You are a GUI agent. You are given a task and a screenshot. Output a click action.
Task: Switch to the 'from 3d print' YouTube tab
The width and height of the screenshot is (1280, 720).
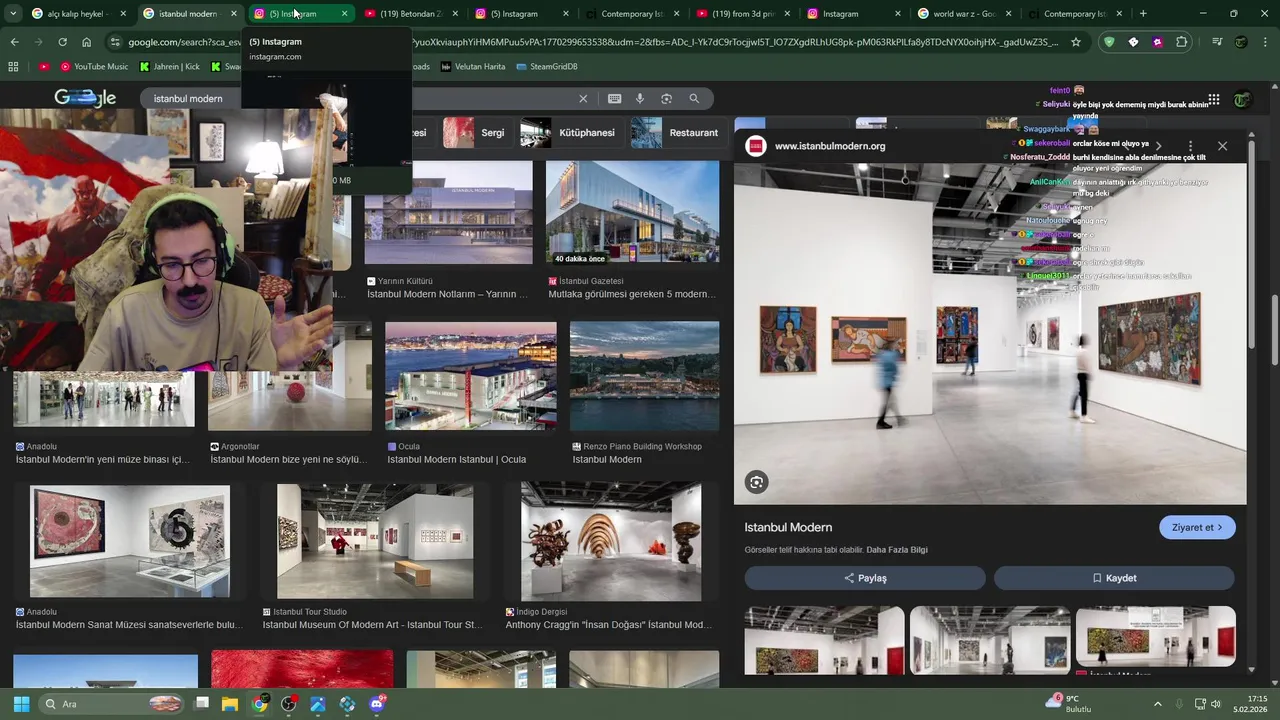tap(743, 14)
